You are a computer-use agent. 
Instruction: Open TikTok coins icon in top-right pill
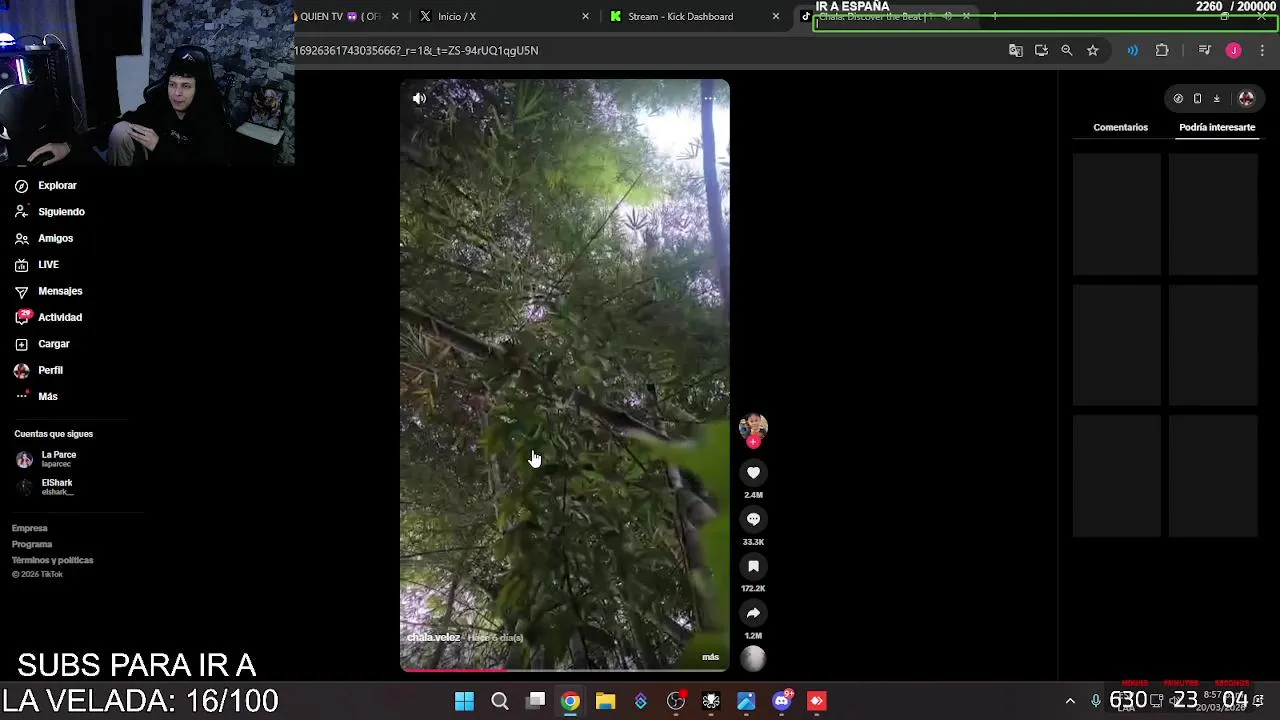click(x=1178, y=98)
